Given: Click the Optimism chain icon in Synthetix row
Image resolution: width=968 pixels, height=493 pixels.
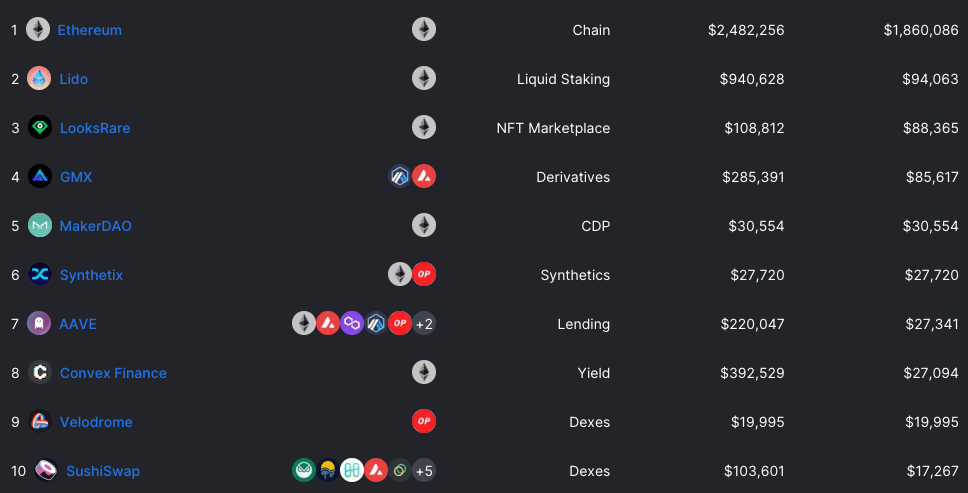Looking at the screenshot, I should [x=424, y=275].
